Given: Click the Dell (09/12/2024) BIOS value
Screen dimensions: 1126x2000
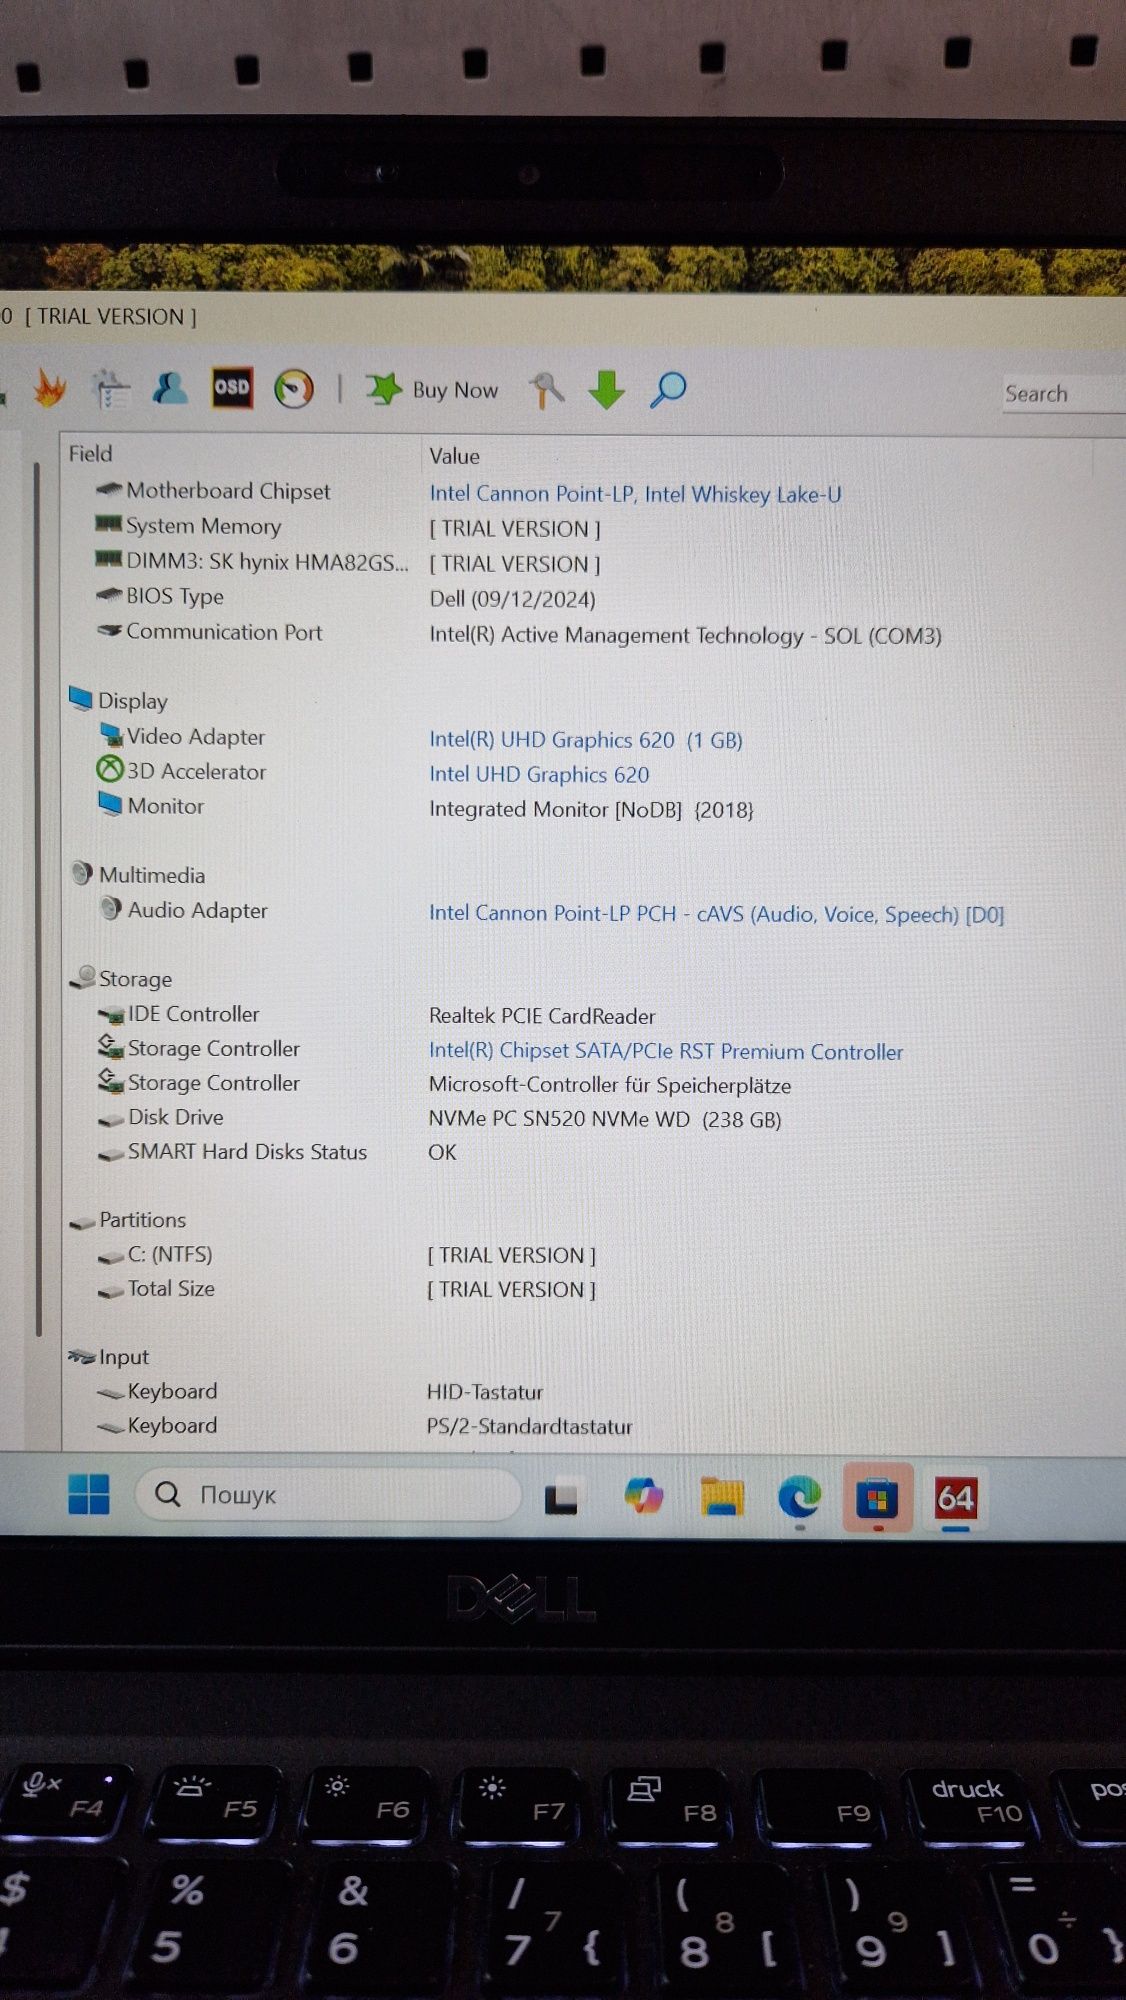Looking at the screenshot, I should click(x=512, y=599).
